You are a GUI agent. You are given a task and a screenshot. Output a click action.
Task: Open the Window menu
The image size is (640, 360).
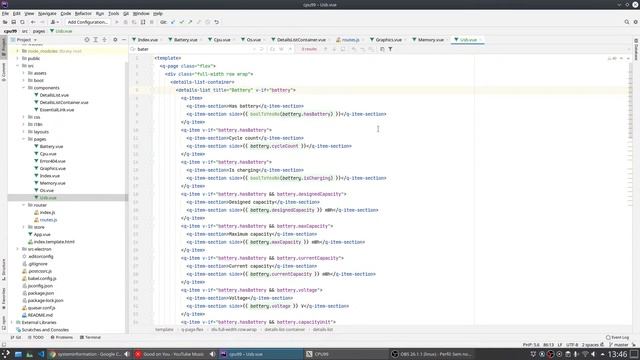click(141, 13)
